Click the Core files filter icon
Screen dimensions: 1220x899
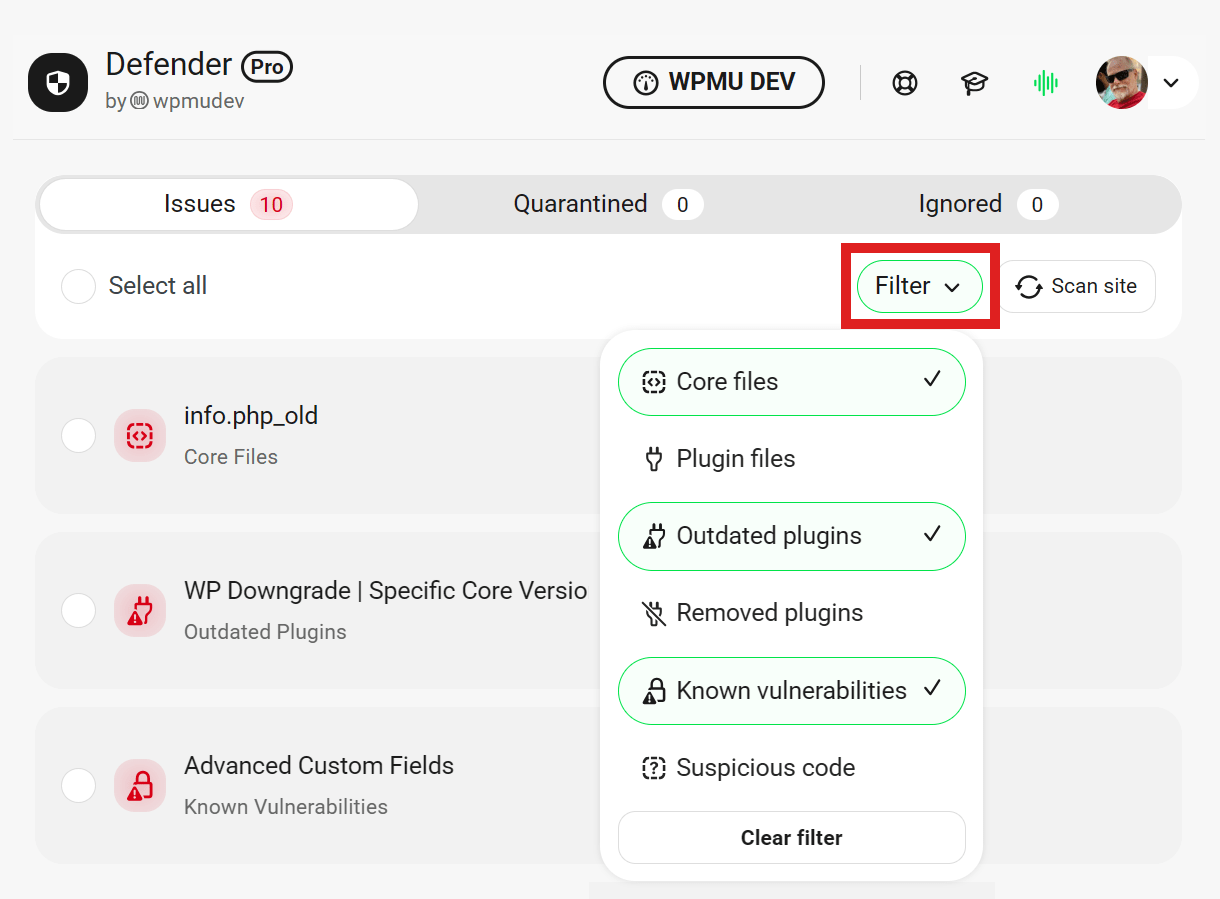click(x=653, y=382)
